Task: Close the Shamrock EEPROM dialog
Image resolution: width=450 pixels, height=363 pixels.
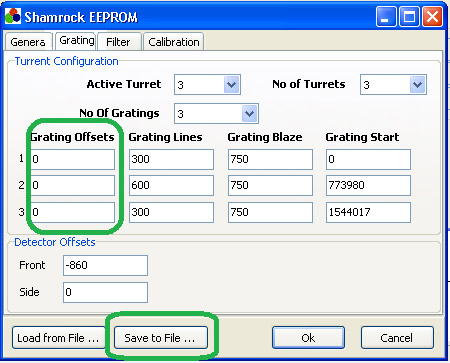Action: (x=432, y=16)
